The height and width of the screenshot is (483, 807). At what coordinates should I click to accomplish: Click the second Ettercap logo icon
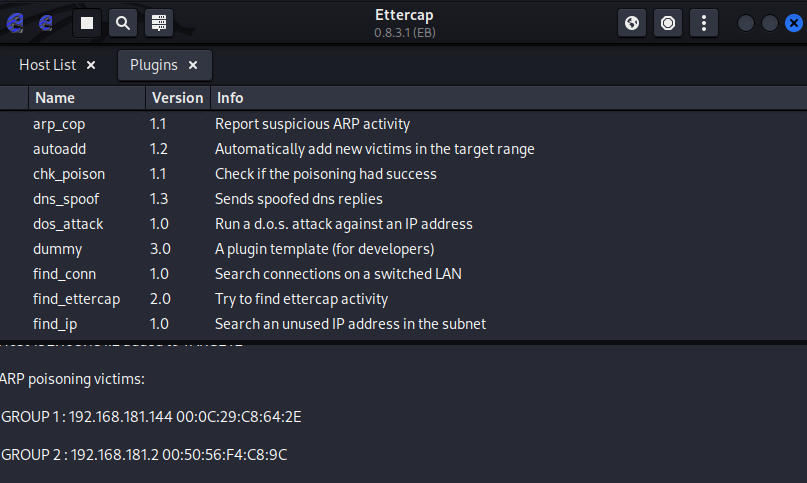[x=46, y=22]
